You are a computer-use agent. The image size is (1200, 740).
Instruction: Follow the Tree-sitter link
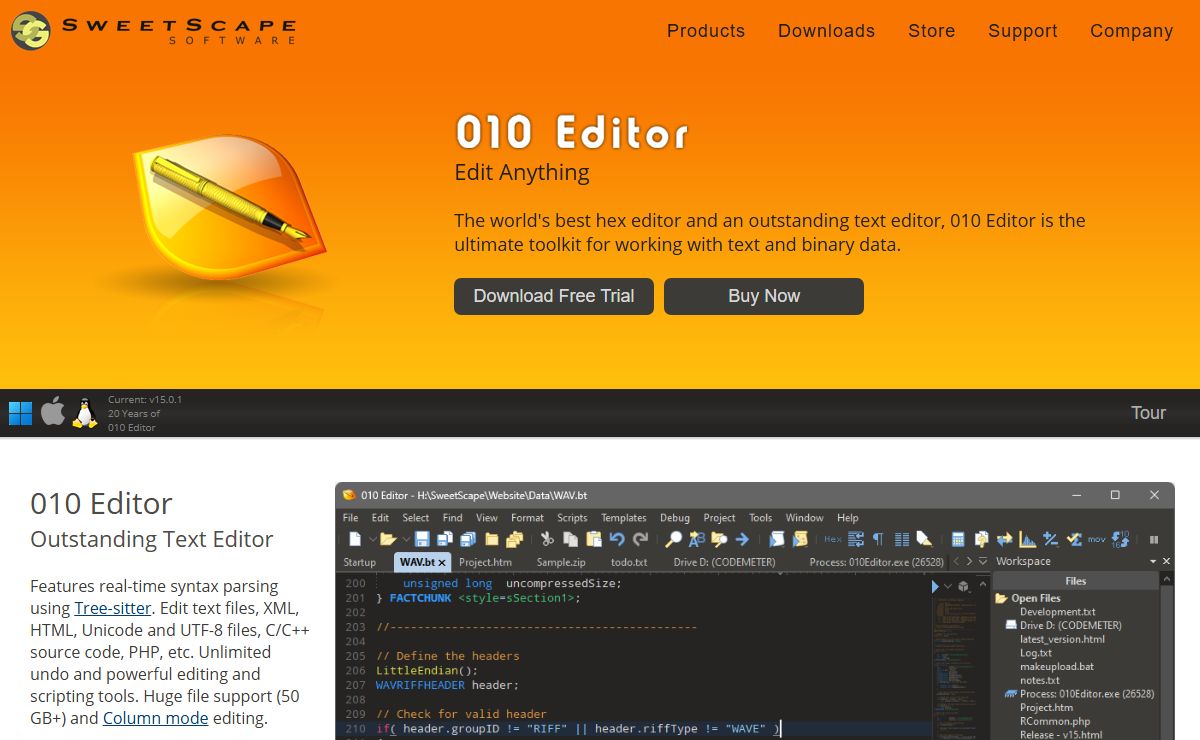click(112, 608)
